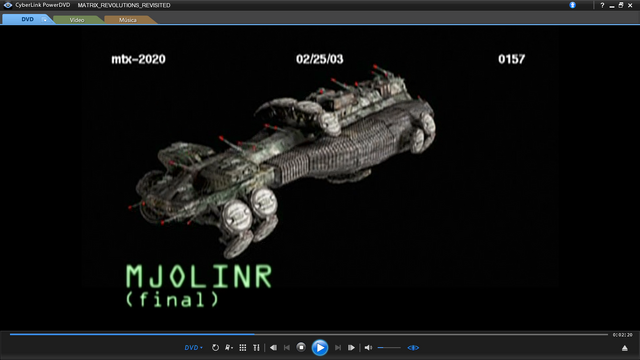Step backward one frame
The height and width of the screenshot is (360, 640).
[273, 348]
